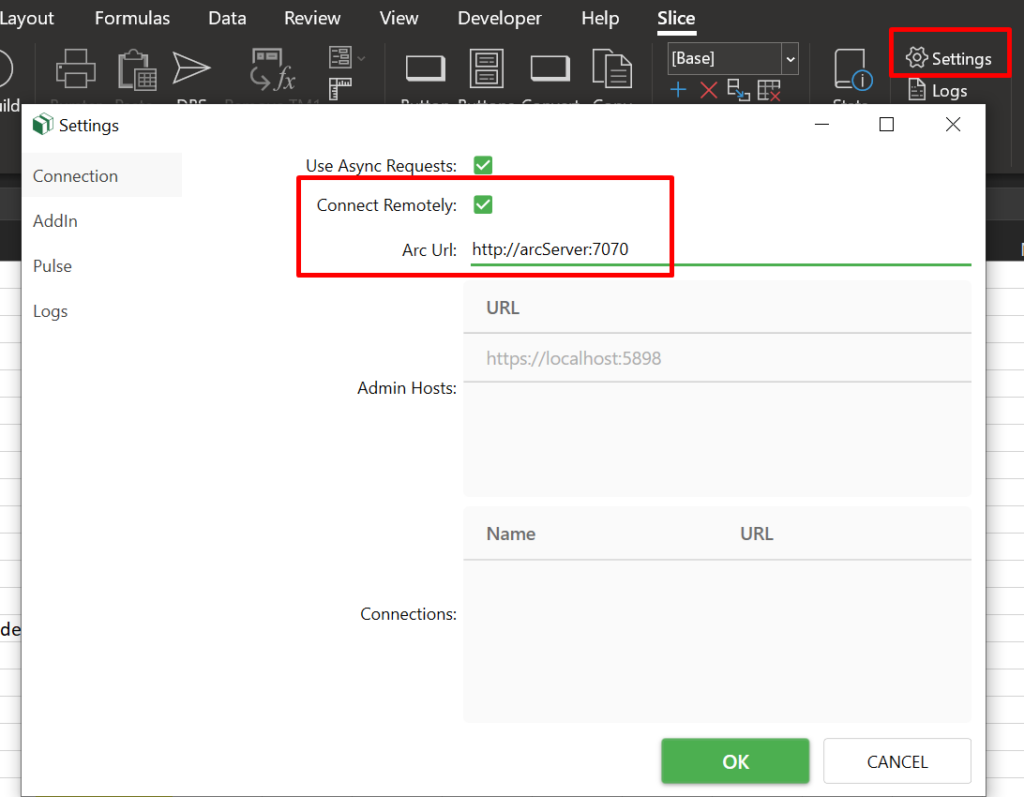Screen dimensions: 1024x797
Task: Select the AddIn settings section
Action: pyautogui.click(x=55, y=221)
